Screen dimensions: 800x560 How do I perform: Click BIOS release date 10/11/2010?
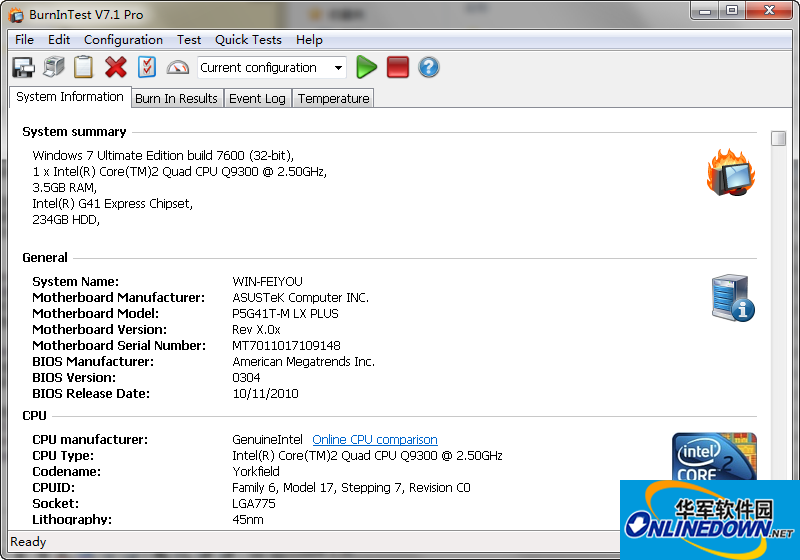(265, 394)
